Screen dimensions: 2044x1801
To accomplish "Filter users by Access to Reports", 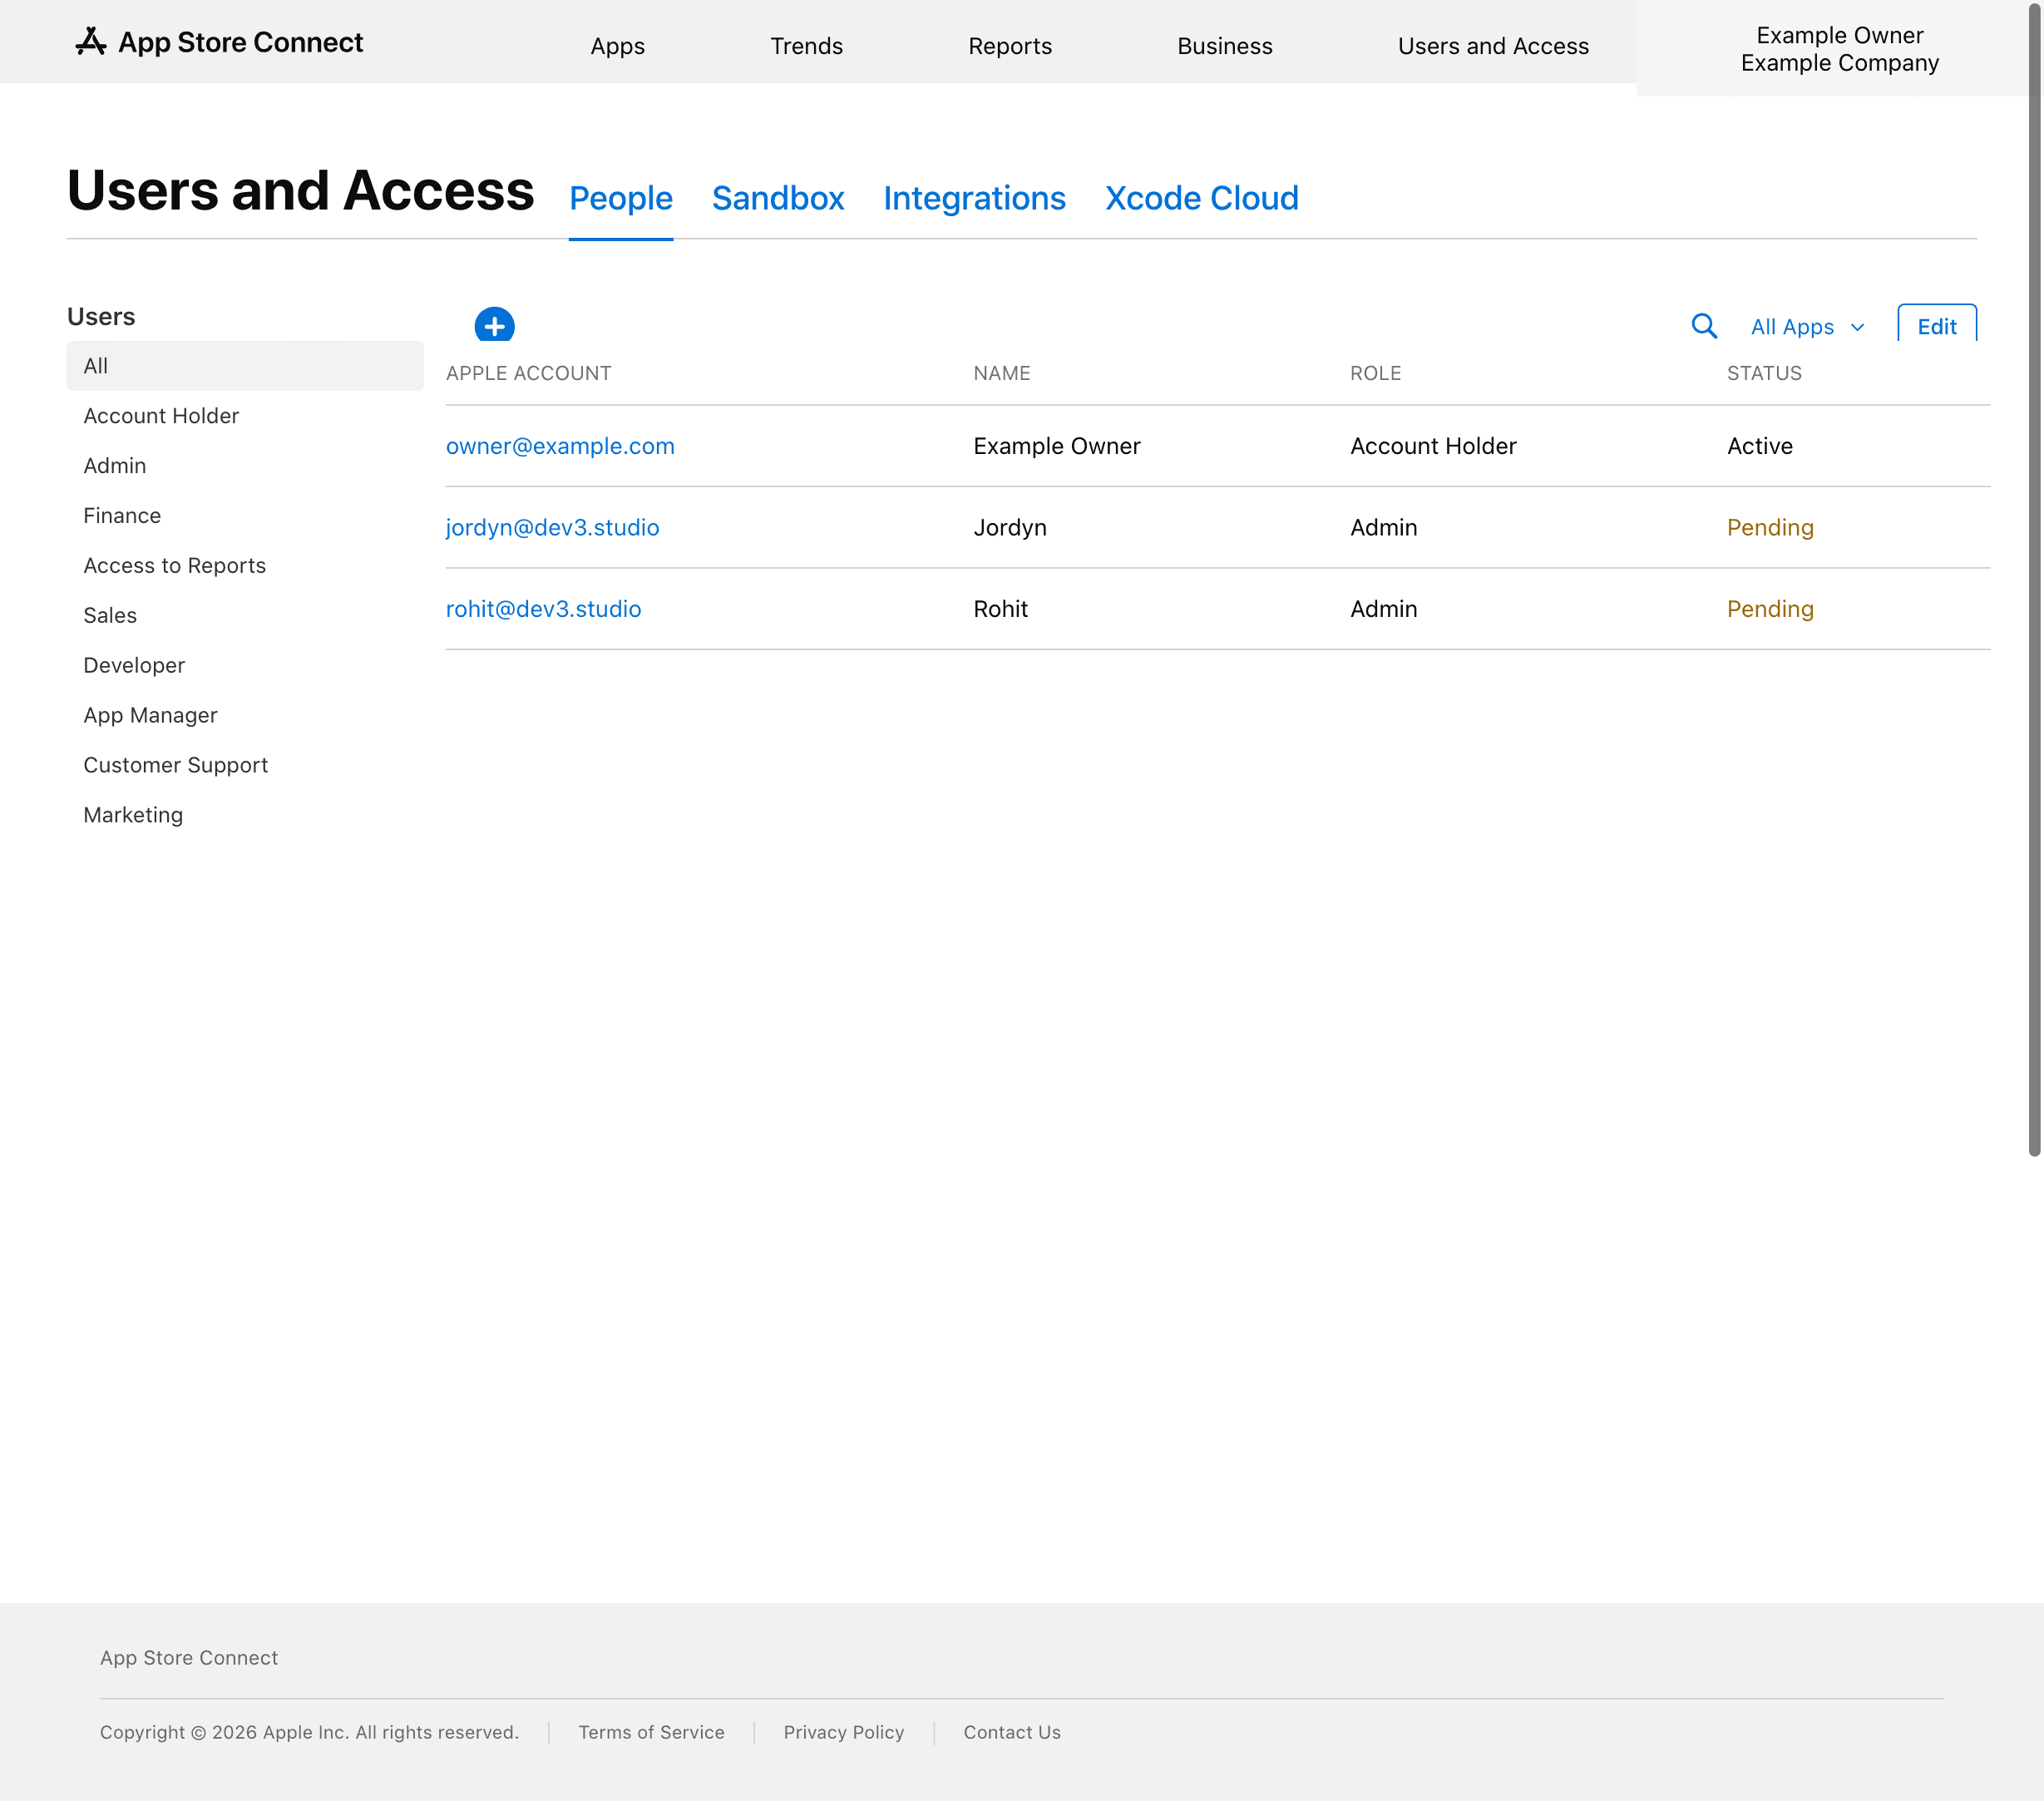I will click(x=175, y=566).
